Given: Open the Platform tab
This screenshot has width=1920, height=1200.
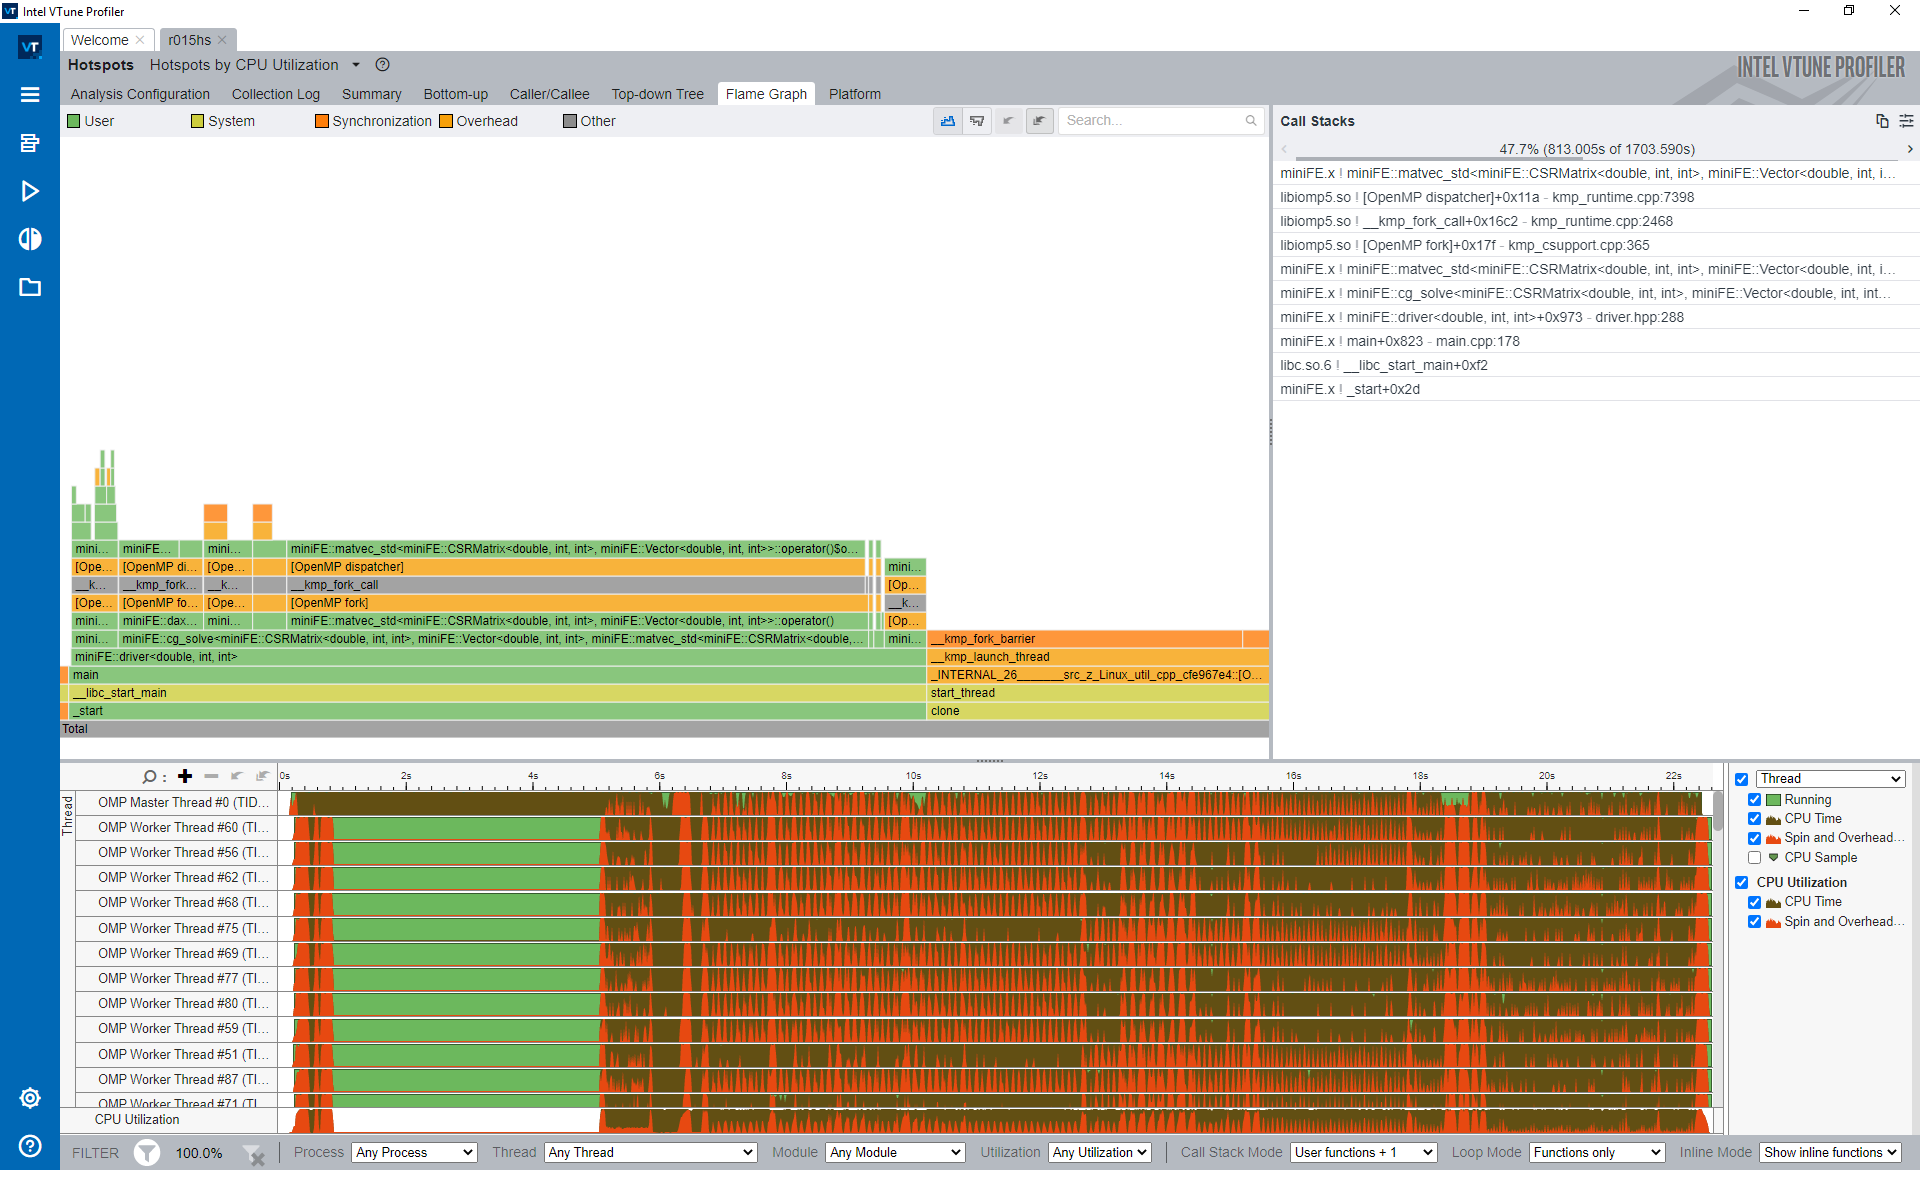Looking at the screenshot, I should tap(855, 94).
